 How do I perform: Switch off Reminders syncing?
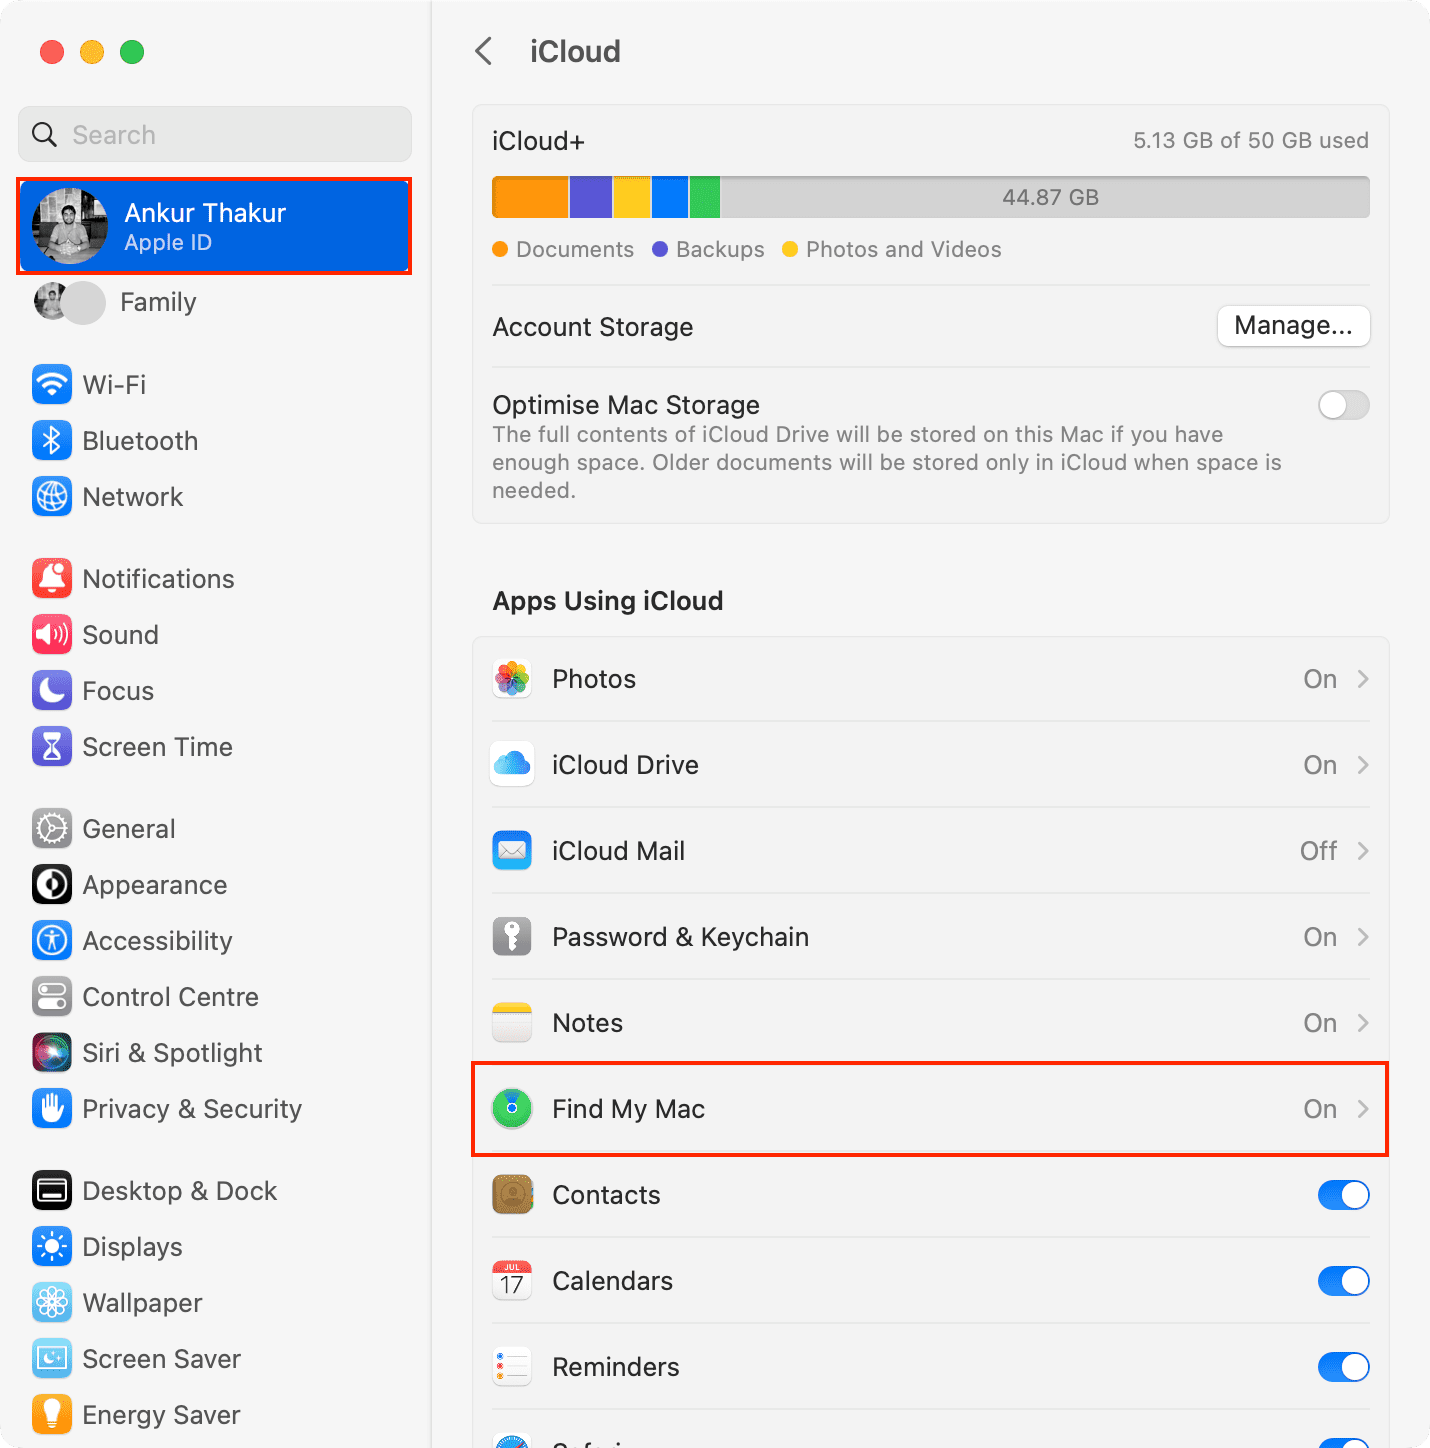[x=1343, y=1367]
